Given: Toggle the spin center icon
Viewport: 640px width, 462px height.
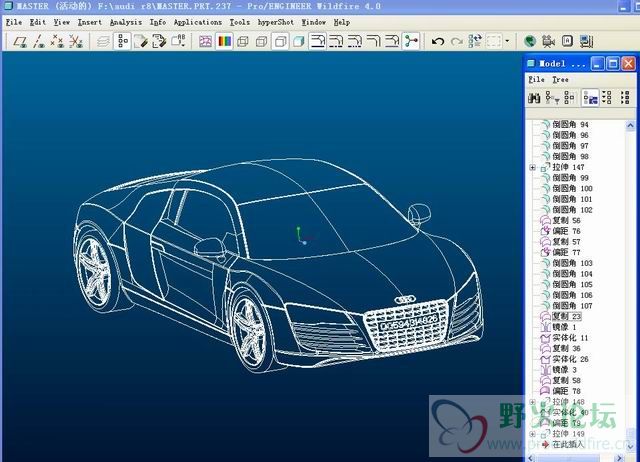Looking at the screenshot, I should (411, 41).
